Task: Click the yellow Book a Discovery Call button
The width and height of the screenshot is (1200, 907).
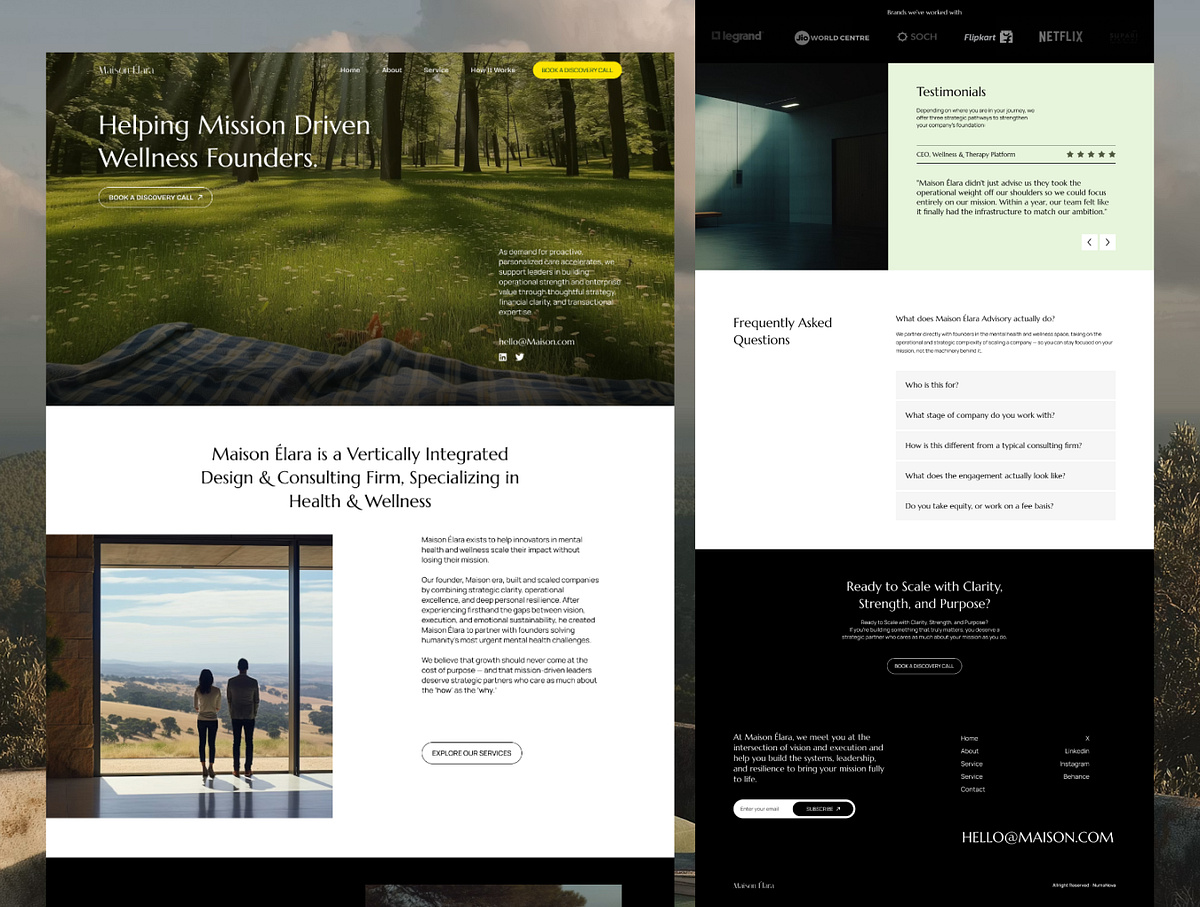Action: (577, 70)
